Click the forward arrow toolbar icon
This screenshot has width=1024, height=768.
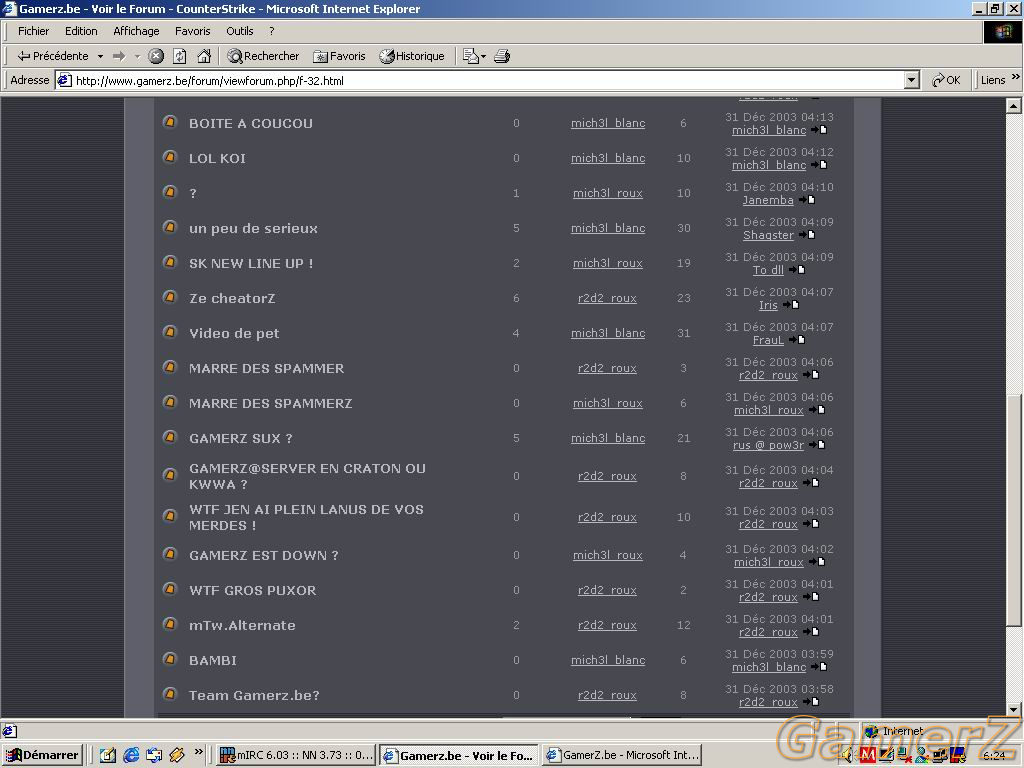pyautogui.click(x=119, y=56)
